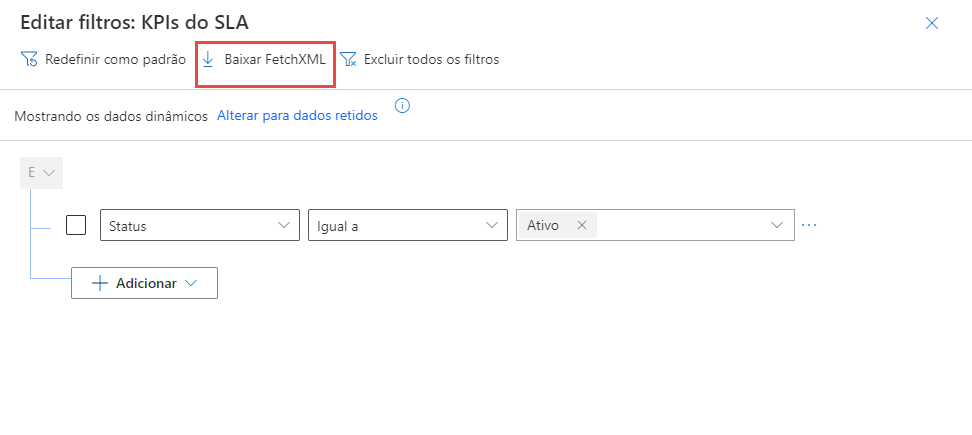Close the Editar filtros panel

pos(932,23)
